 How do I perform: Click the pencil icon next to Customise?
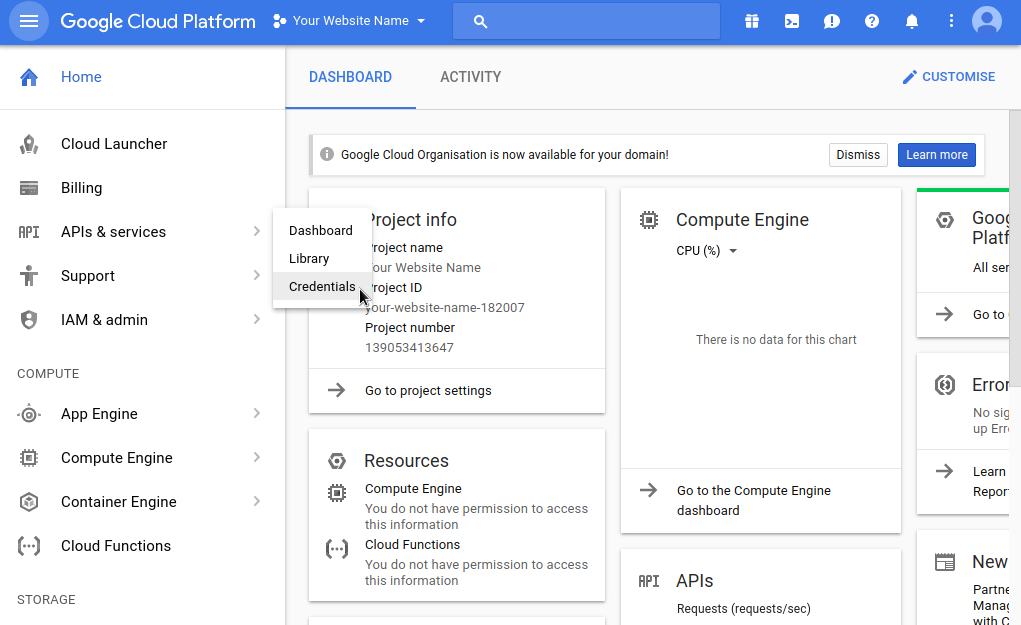910,77
